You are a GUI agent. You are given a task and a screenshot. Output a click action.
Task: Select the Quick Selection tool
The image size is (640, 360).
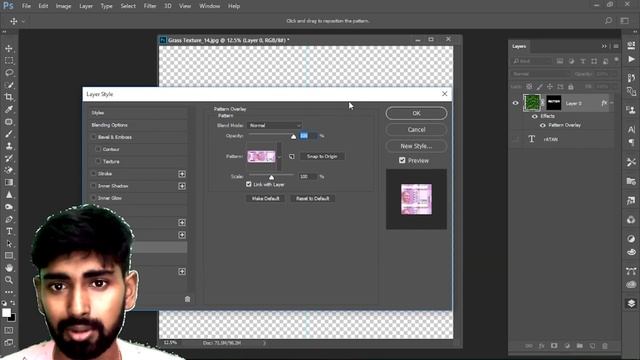(x=9, y=85)
